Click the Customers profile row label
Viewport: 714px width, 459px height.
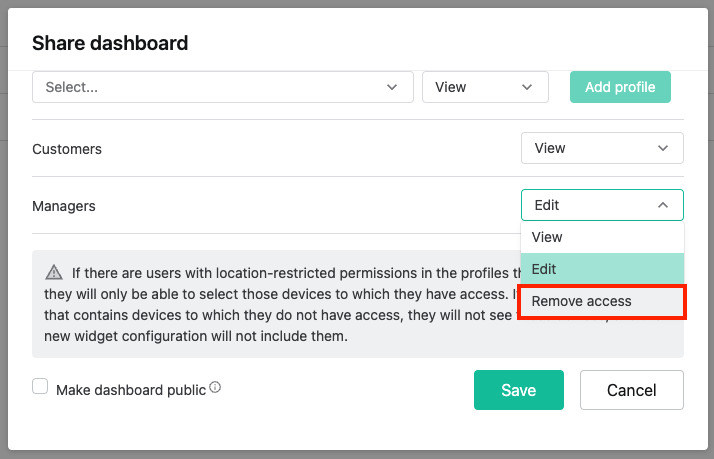point(67,148)
